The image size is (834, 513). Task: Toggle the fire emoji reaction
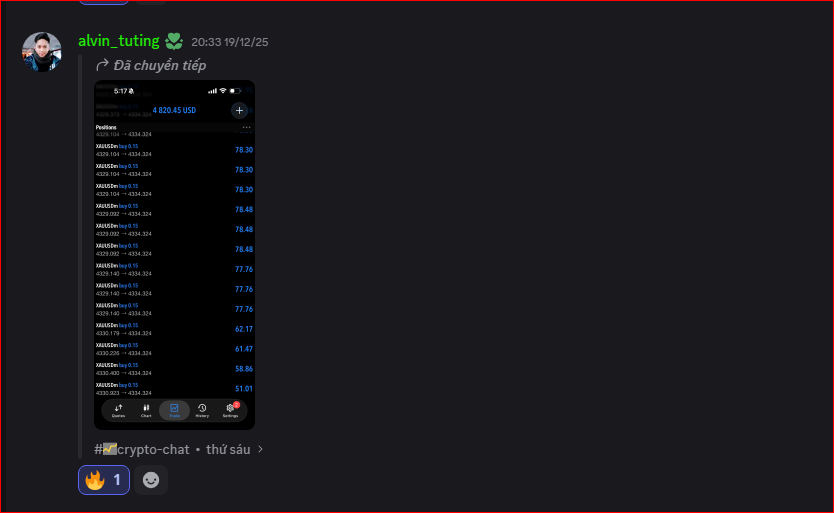pos(104,480)
